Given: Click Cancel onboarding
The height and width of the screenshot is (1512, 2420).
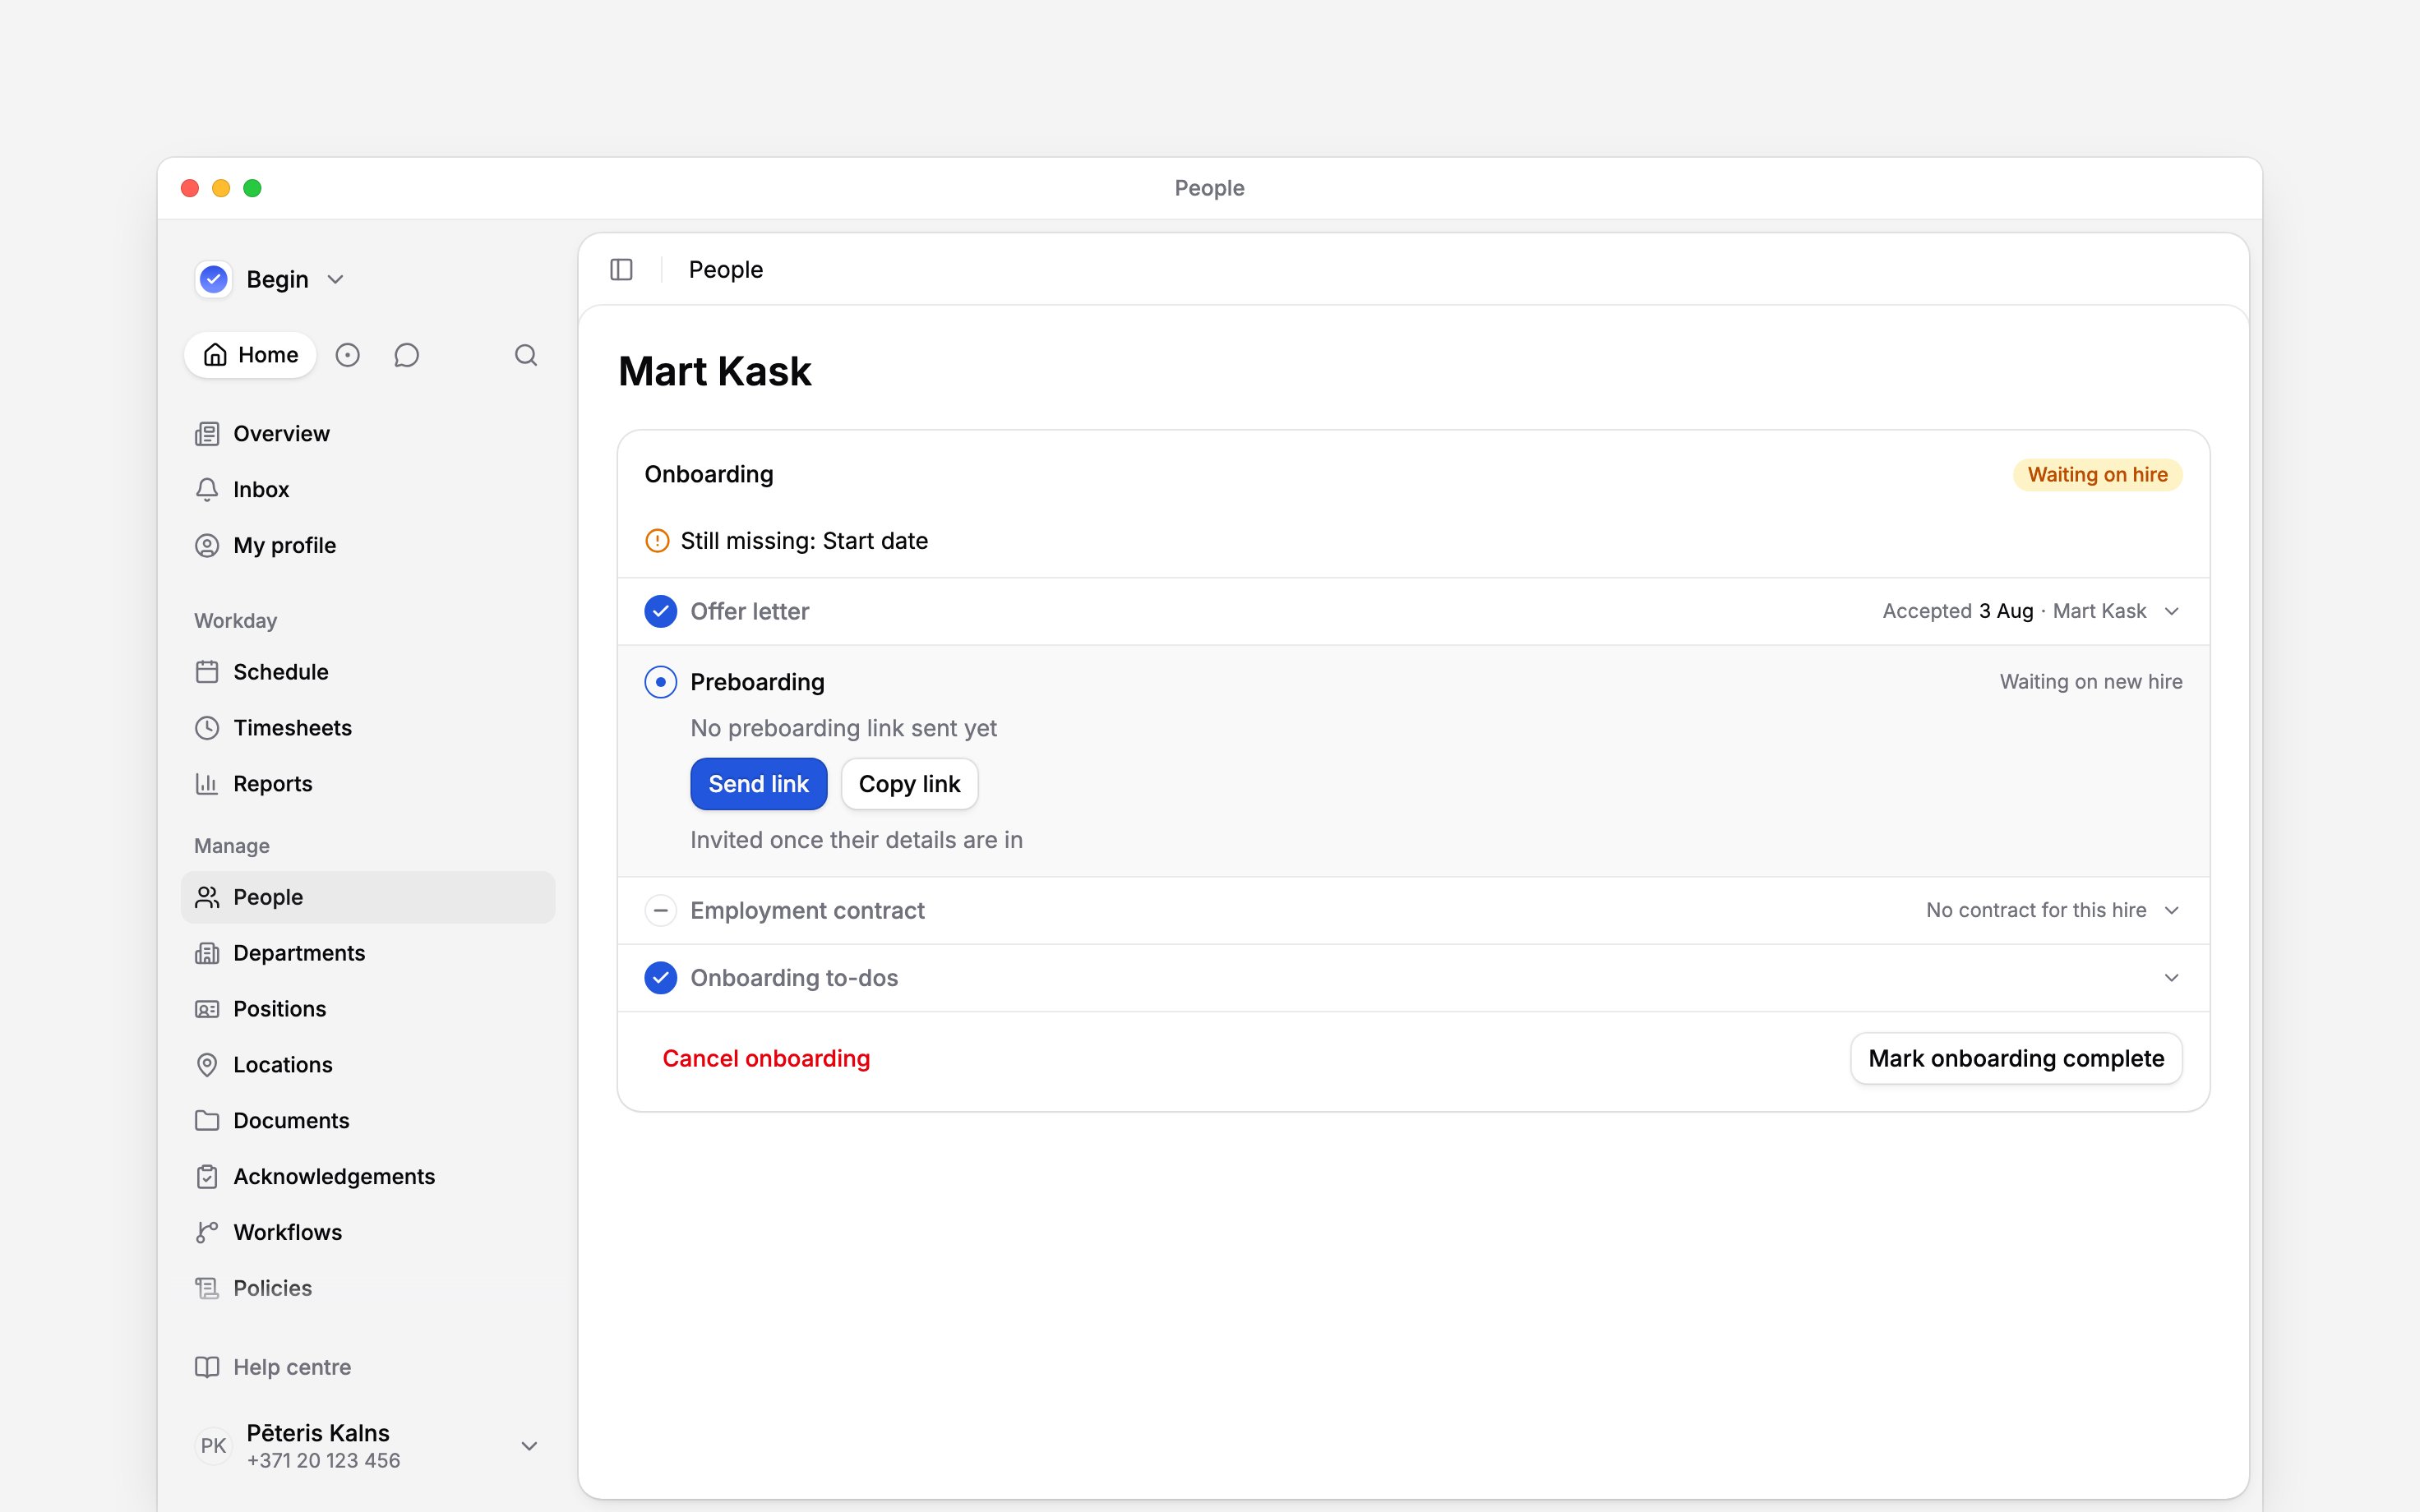Looking at the screenshot, I should [x=766, y=1058].
